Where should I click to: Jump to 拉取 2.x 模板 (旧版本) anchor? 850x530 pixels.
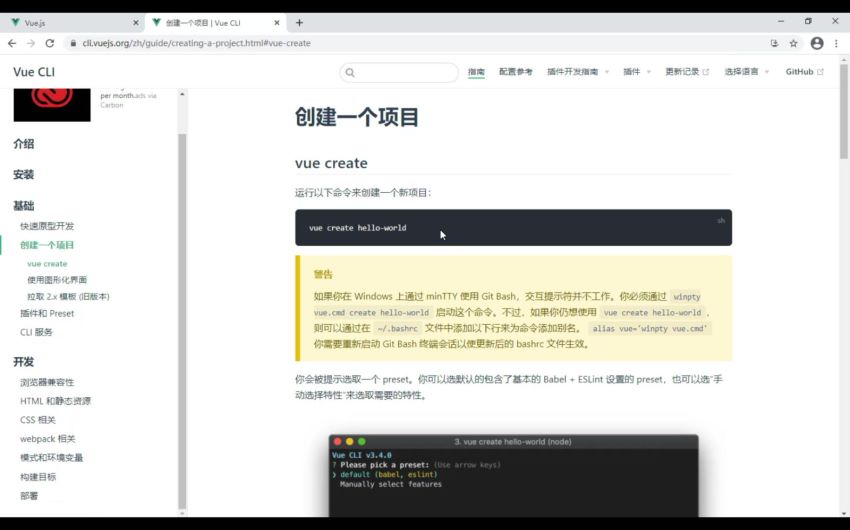pyautogui.click(x=68, y=296)
